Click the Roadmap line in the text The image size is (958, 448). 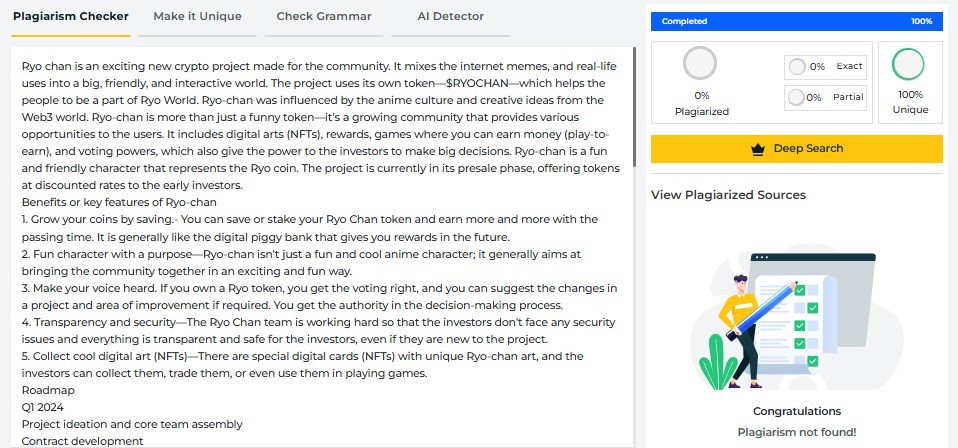click(x=48, y=391)
